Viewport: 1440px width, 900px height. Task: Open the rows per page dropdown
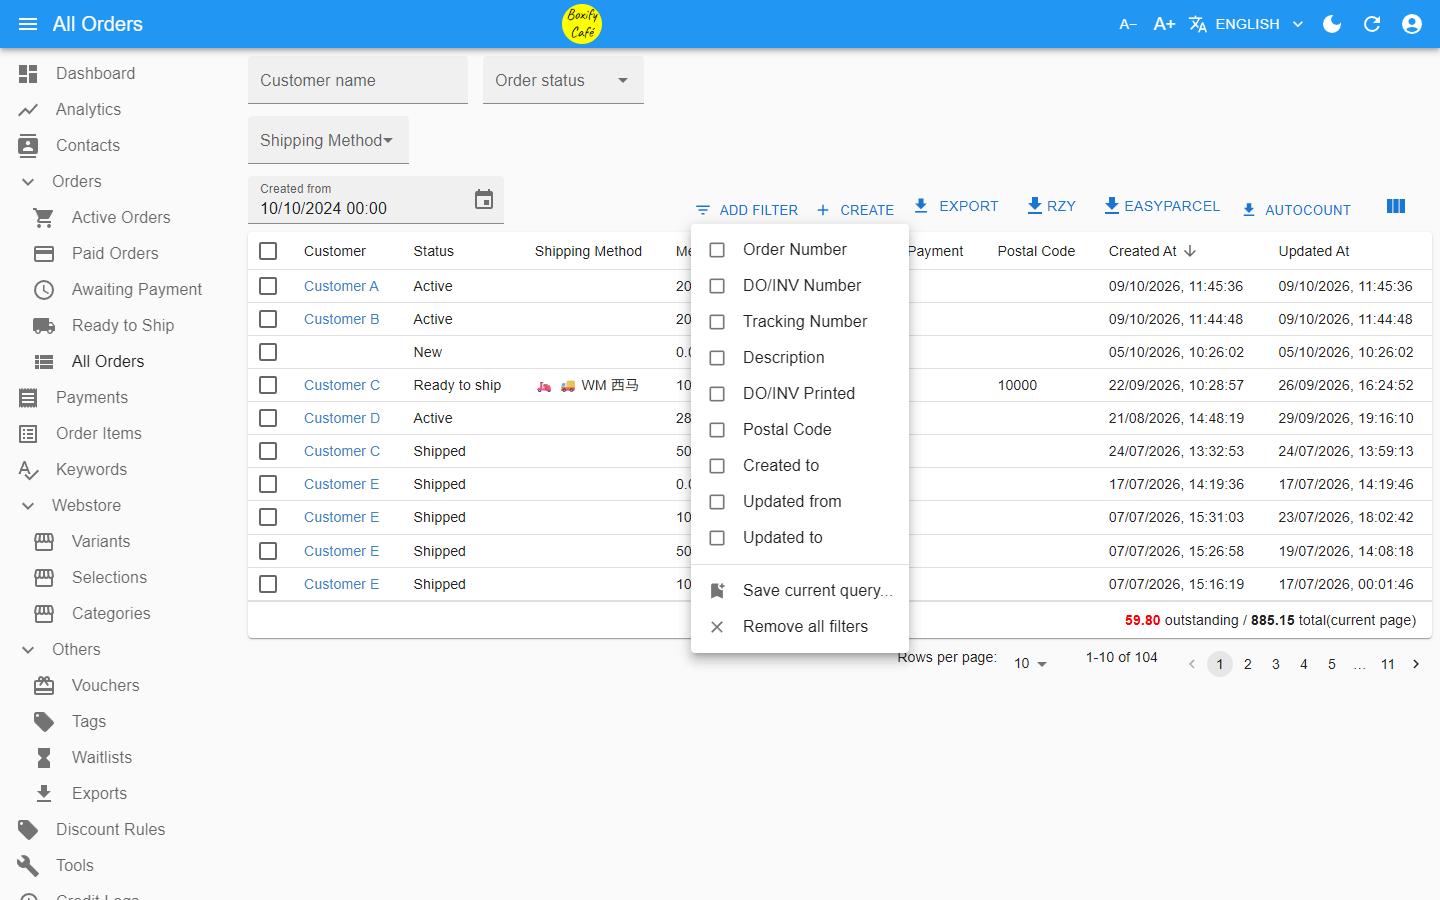pos(1030,664)
